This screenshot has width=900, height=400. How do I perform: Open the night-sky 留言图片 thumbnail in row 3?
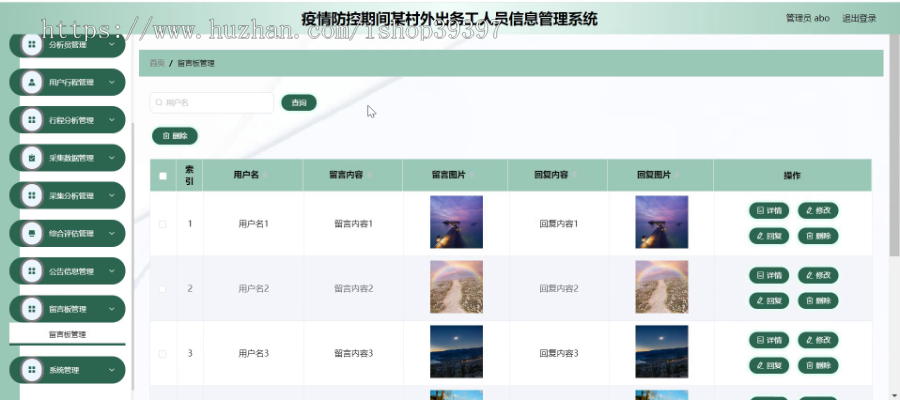click(456, 352)
